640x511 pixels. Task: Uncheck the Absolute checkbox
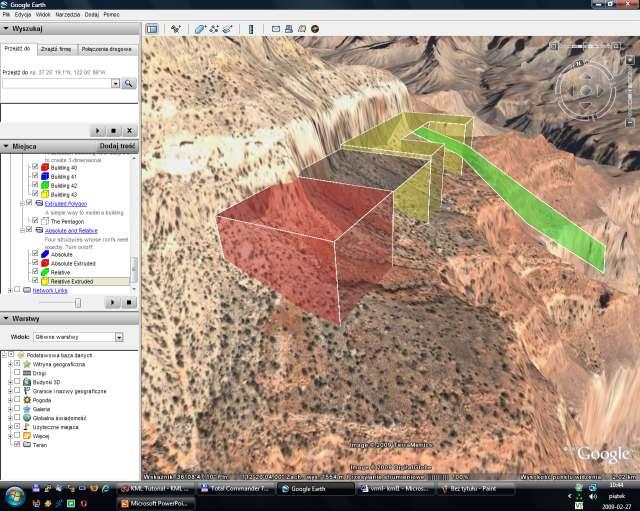(x=35, y=253)
